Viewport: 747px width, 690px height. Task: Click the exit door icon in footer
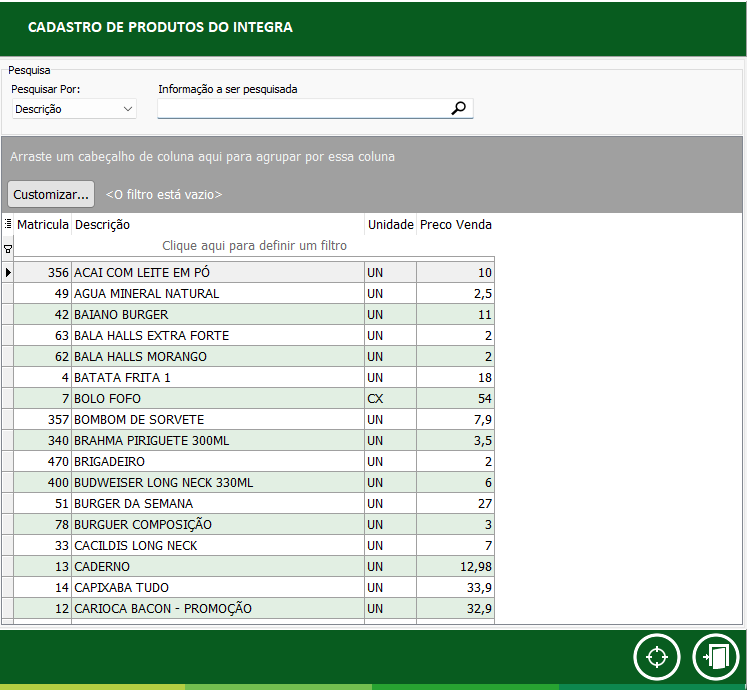click(x=716, y=657)
